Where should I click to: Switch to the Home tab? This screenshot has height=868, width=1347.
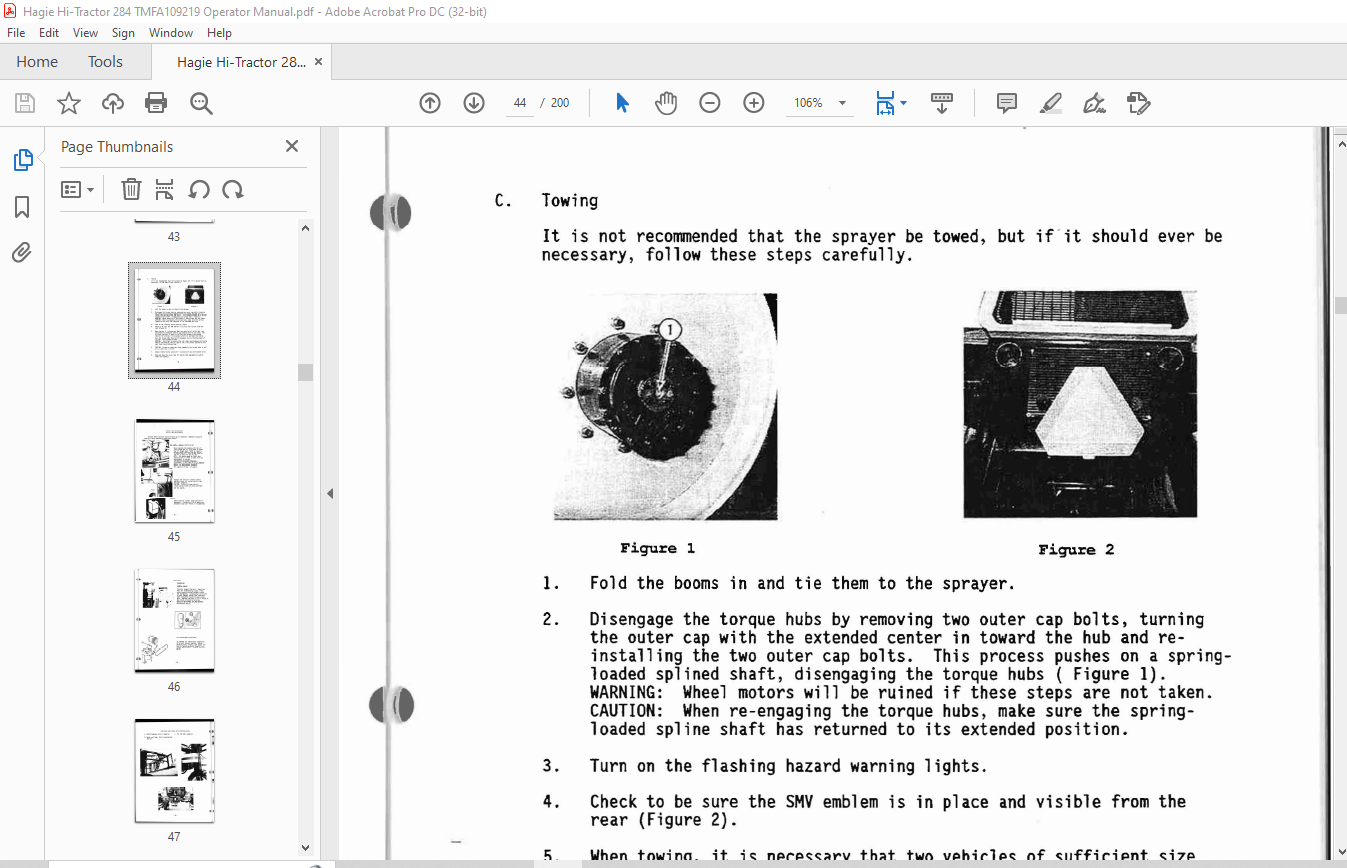(x=37, y=62)
